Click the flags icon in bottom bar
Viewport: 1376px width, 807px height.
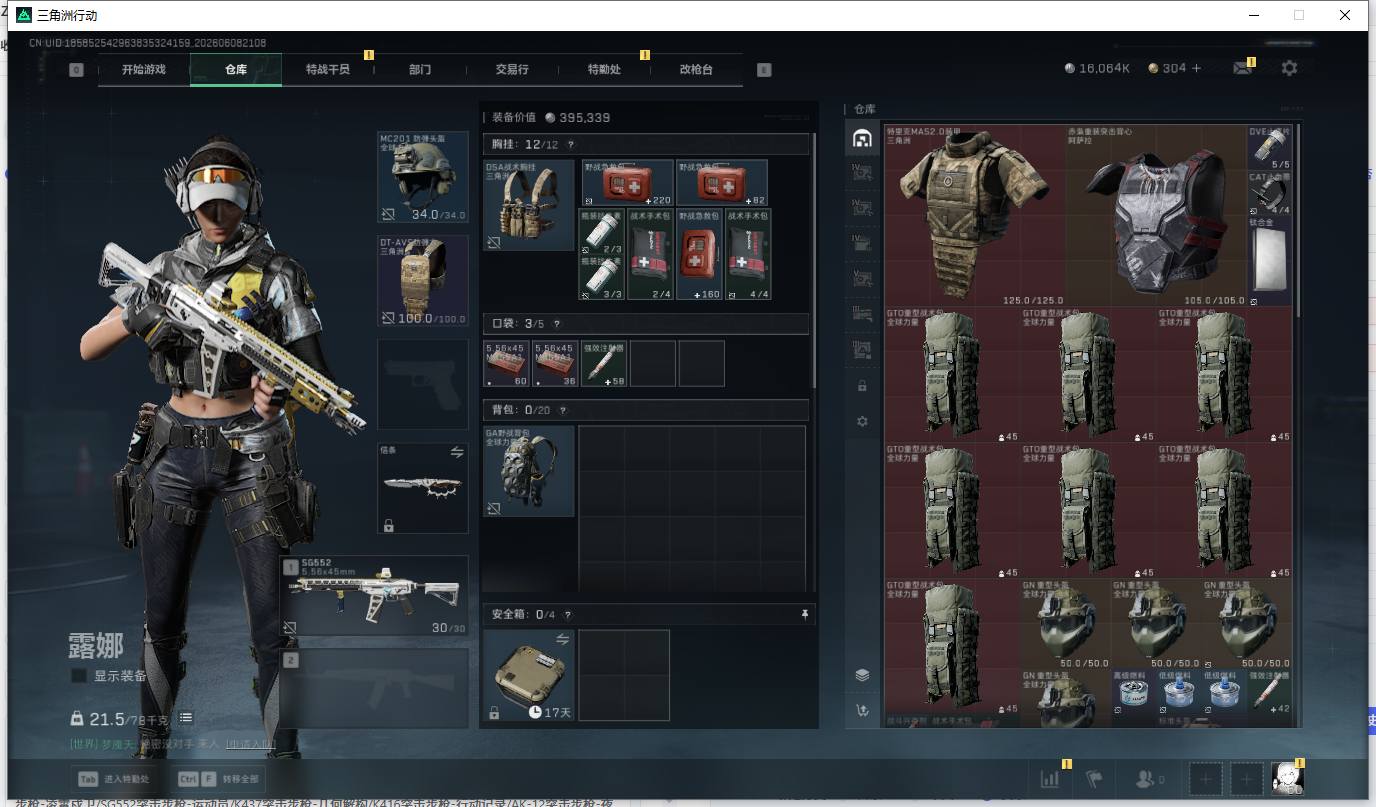[x=1093, y=779]
